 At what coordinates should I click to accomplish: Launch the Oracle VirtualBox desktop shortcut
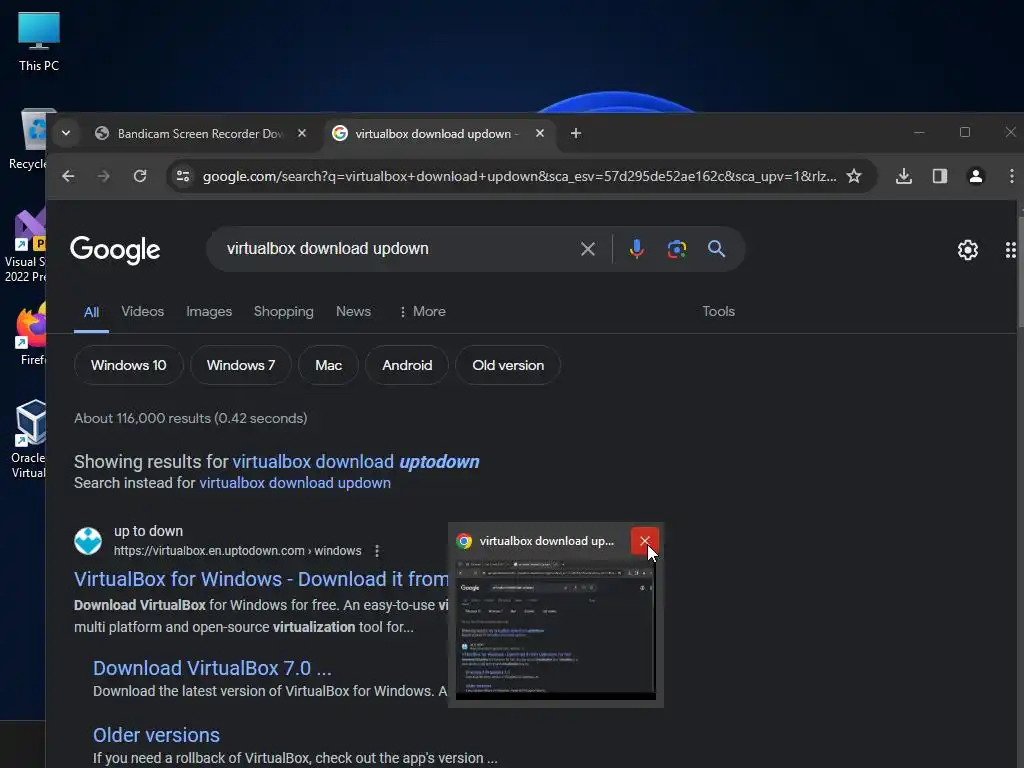(x=29, y=438)
